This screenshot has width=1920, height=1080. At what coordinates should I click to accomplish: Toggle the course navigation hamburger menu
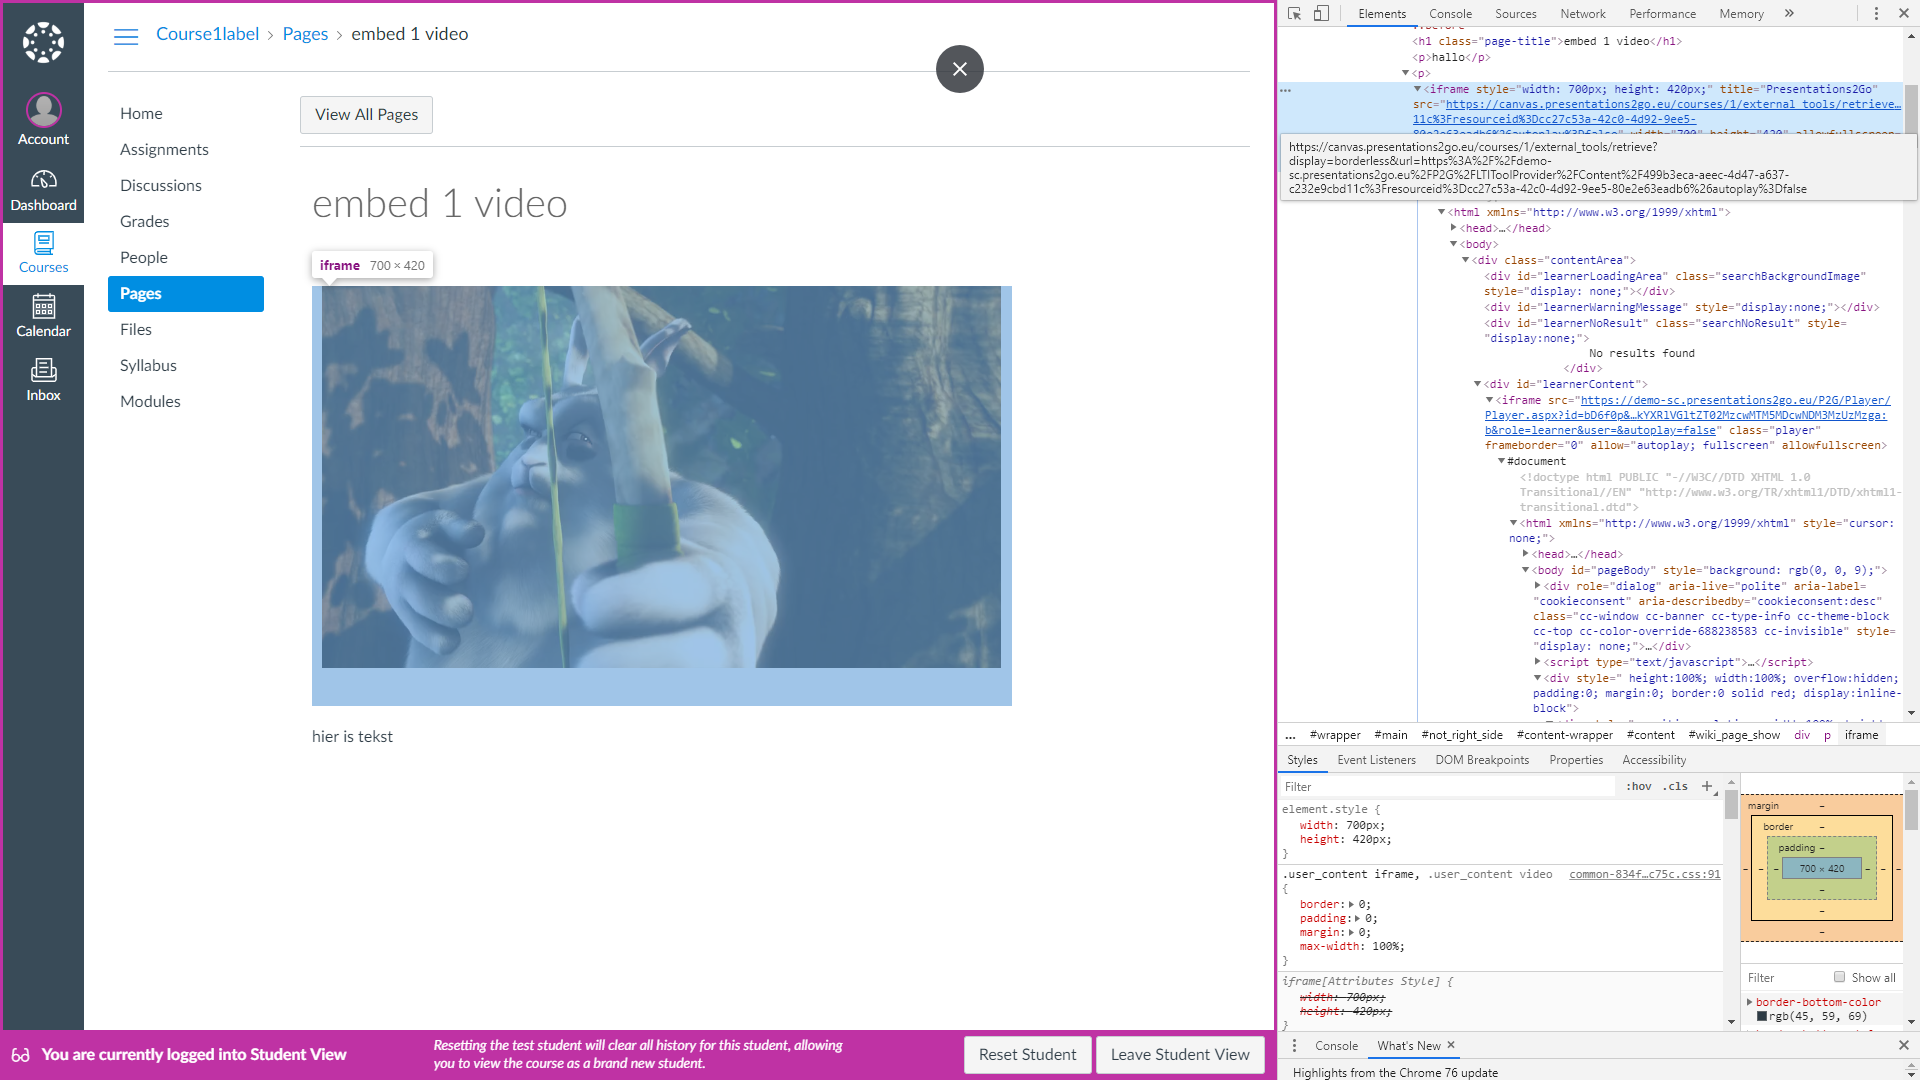[126, 36]
